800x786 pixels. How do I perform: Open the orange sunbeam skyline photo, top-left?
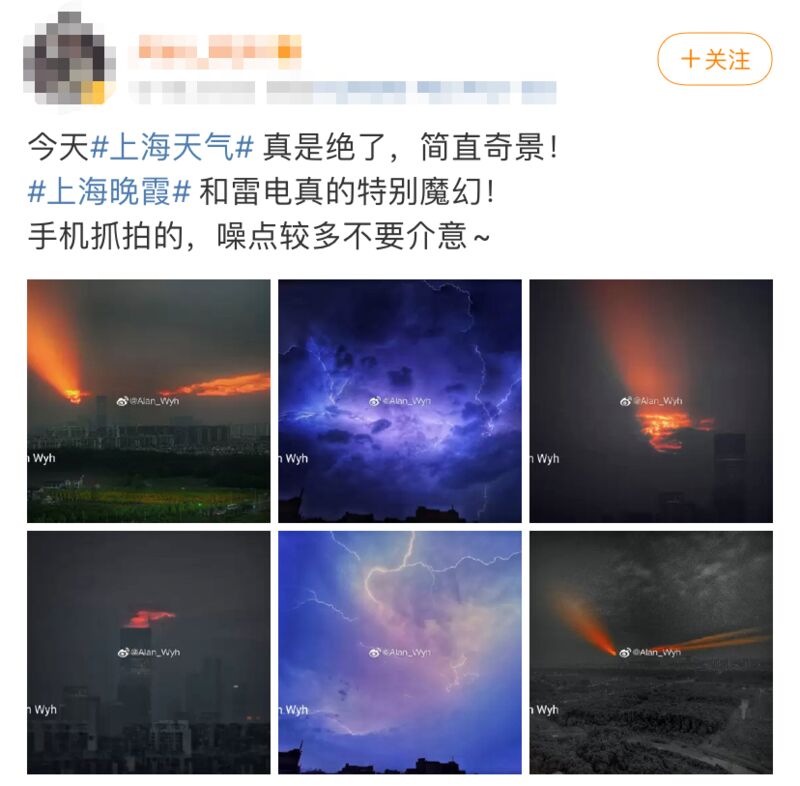[148, 401]
